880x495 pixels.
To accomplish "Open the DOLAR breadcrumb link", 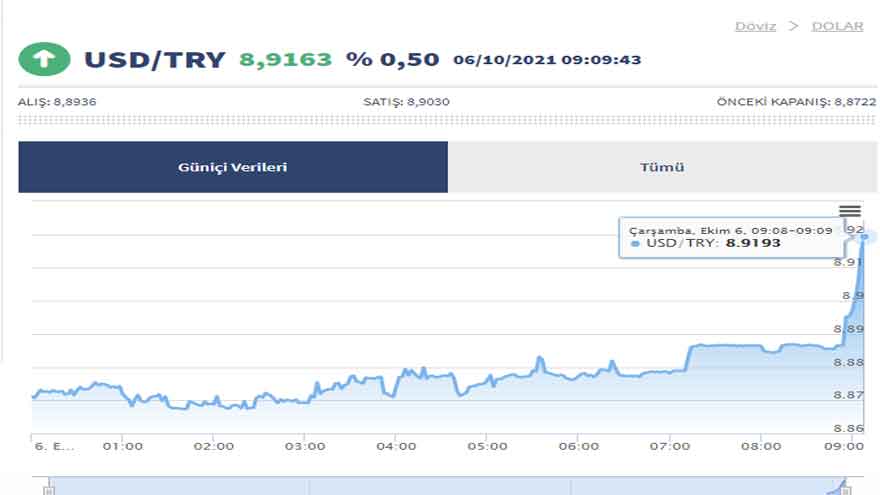I will pos(837,26).
